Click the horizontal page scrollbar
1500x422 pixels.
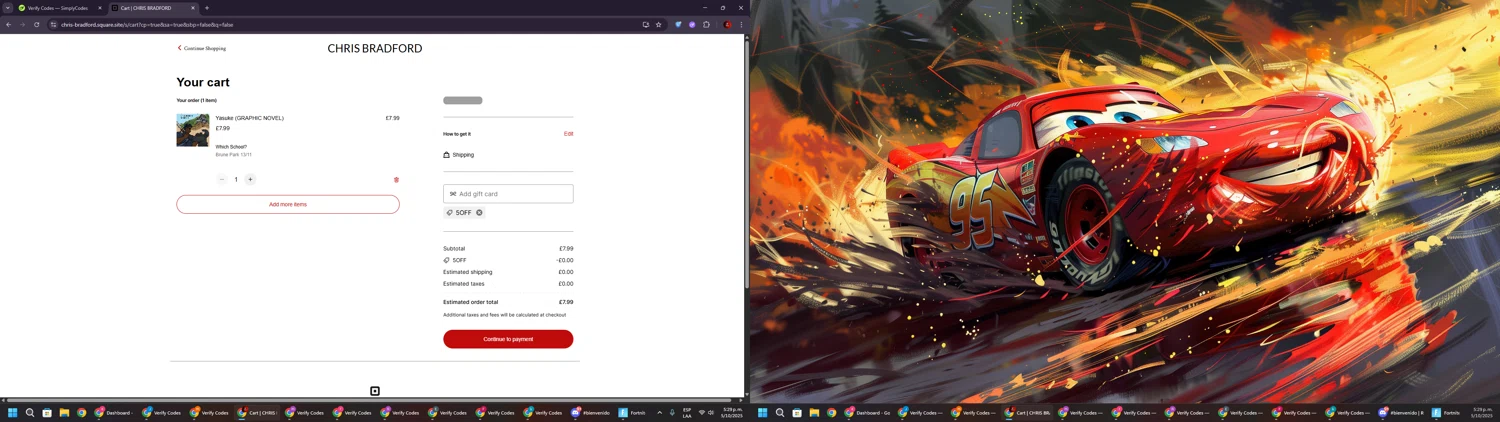370,400
